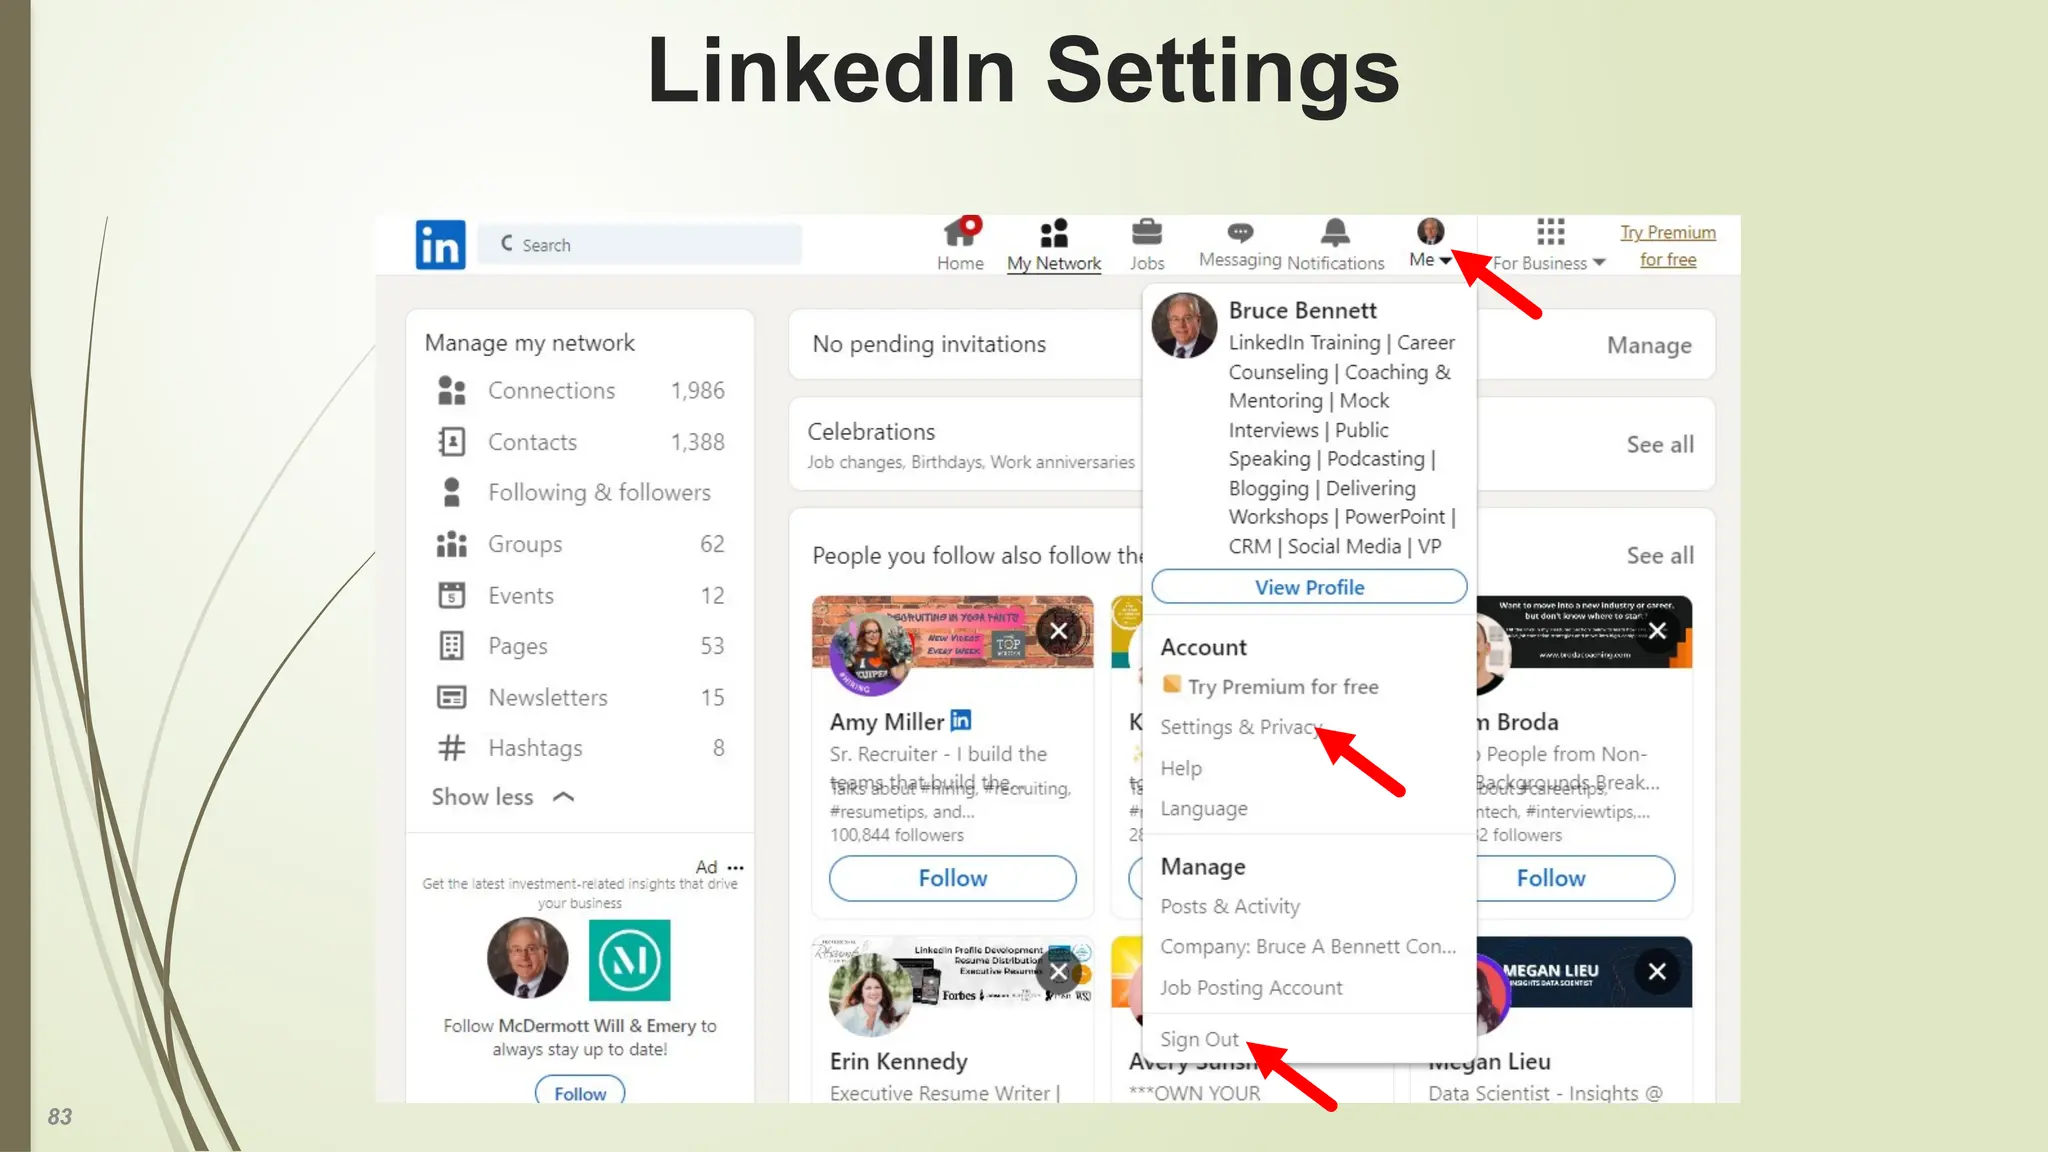
Task: Open Language from Me menu
Action: [1204, 809]
